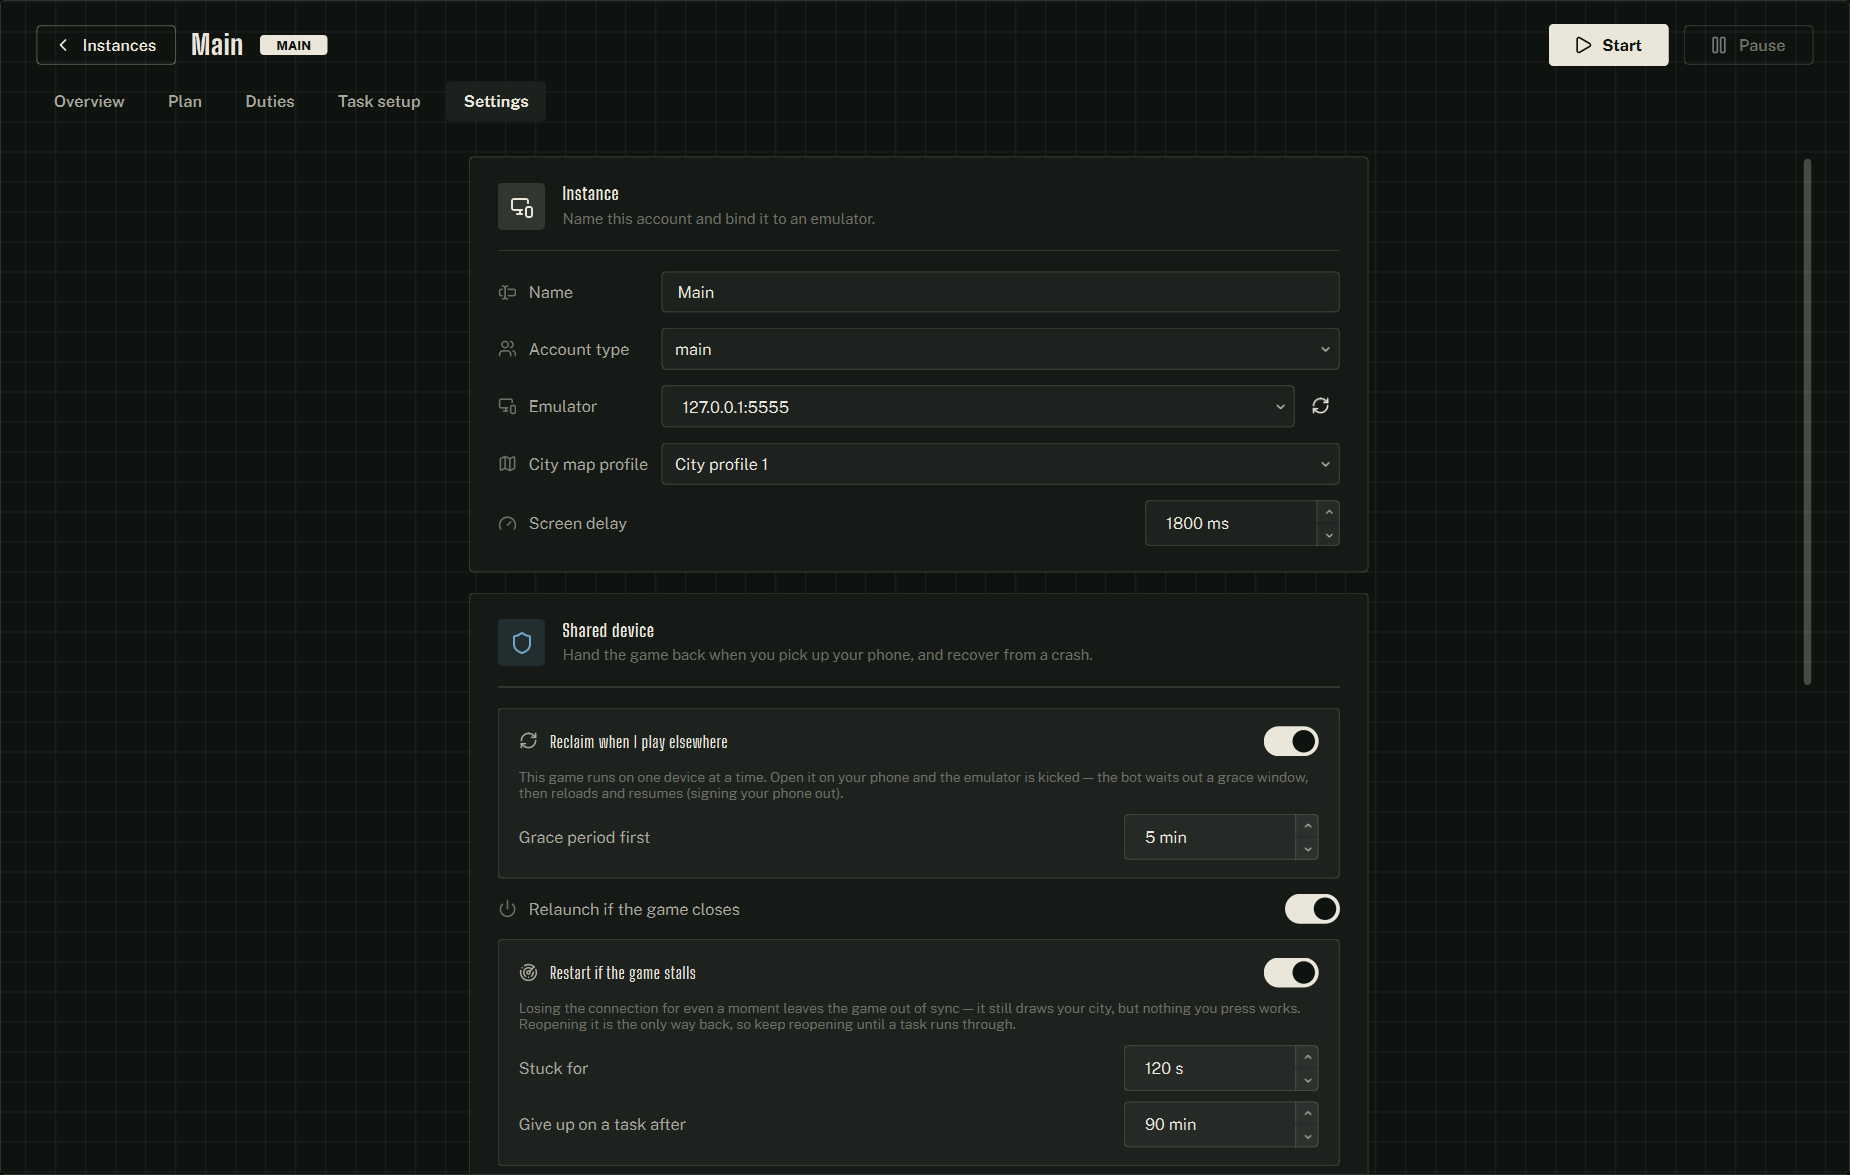1850x1175 pixels.
Task: Click into the Name text field
Action: coord(1000,292)
